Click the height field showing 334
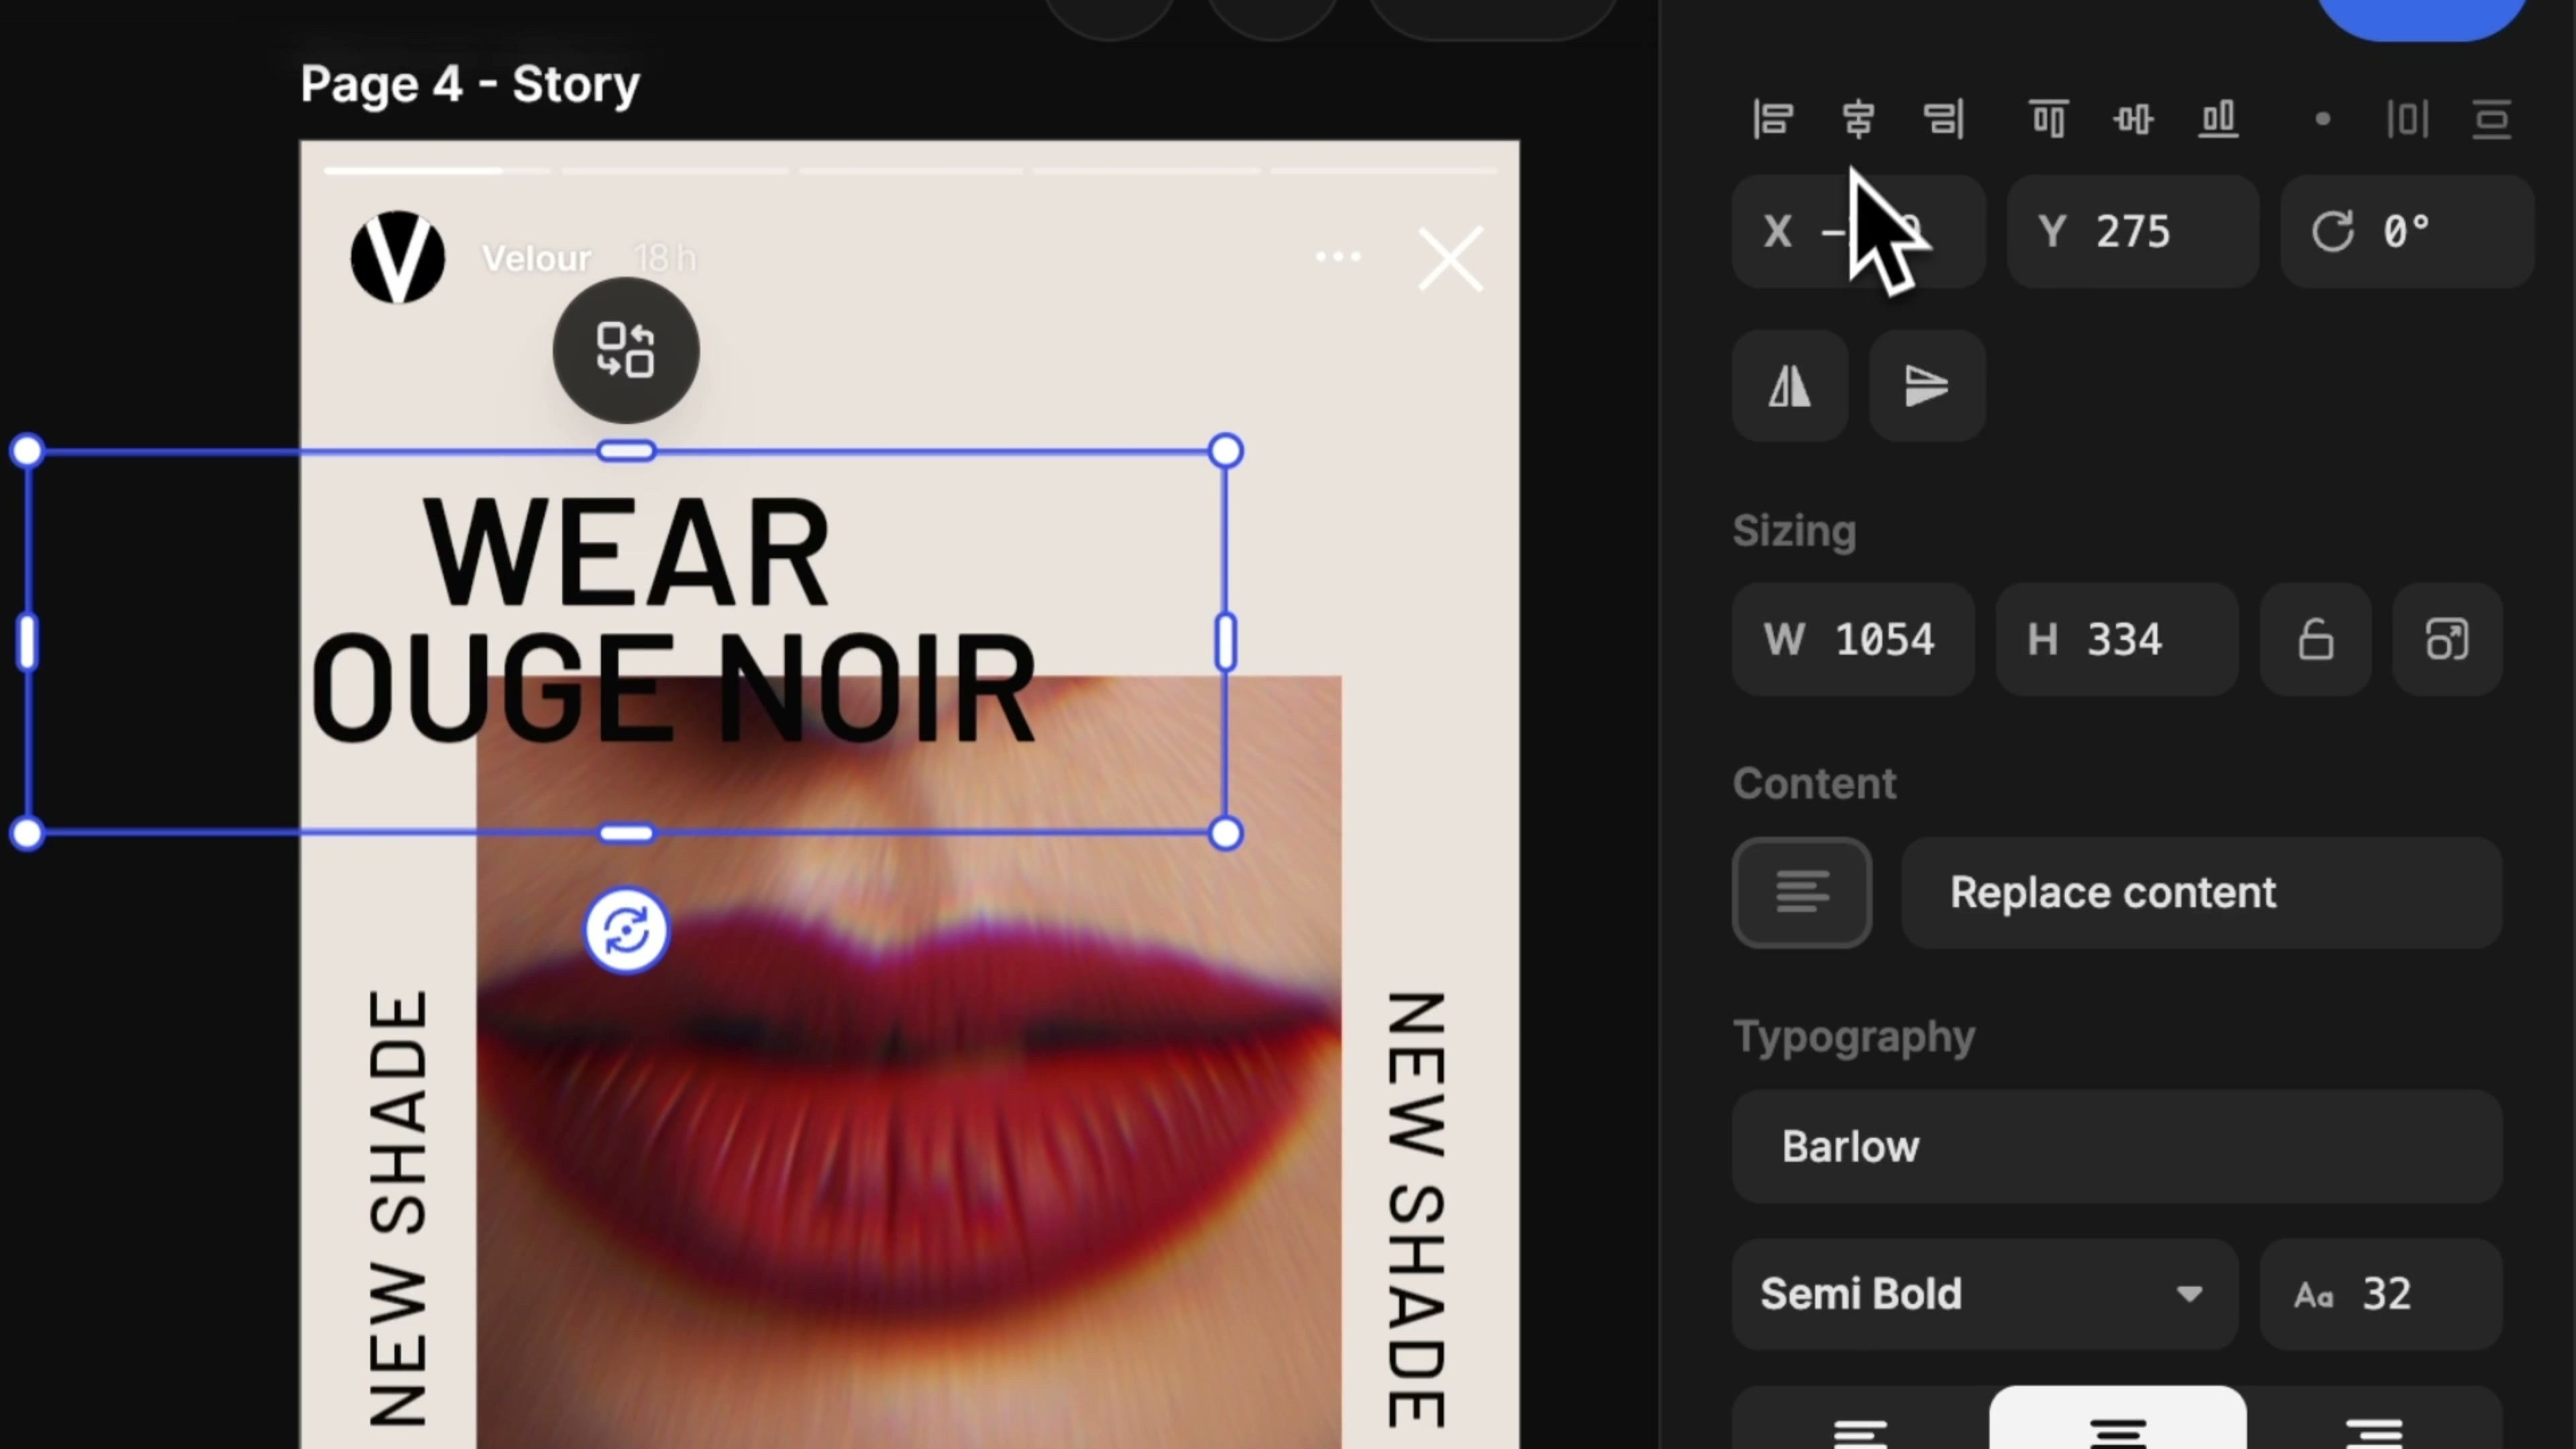 [2117, 640]
